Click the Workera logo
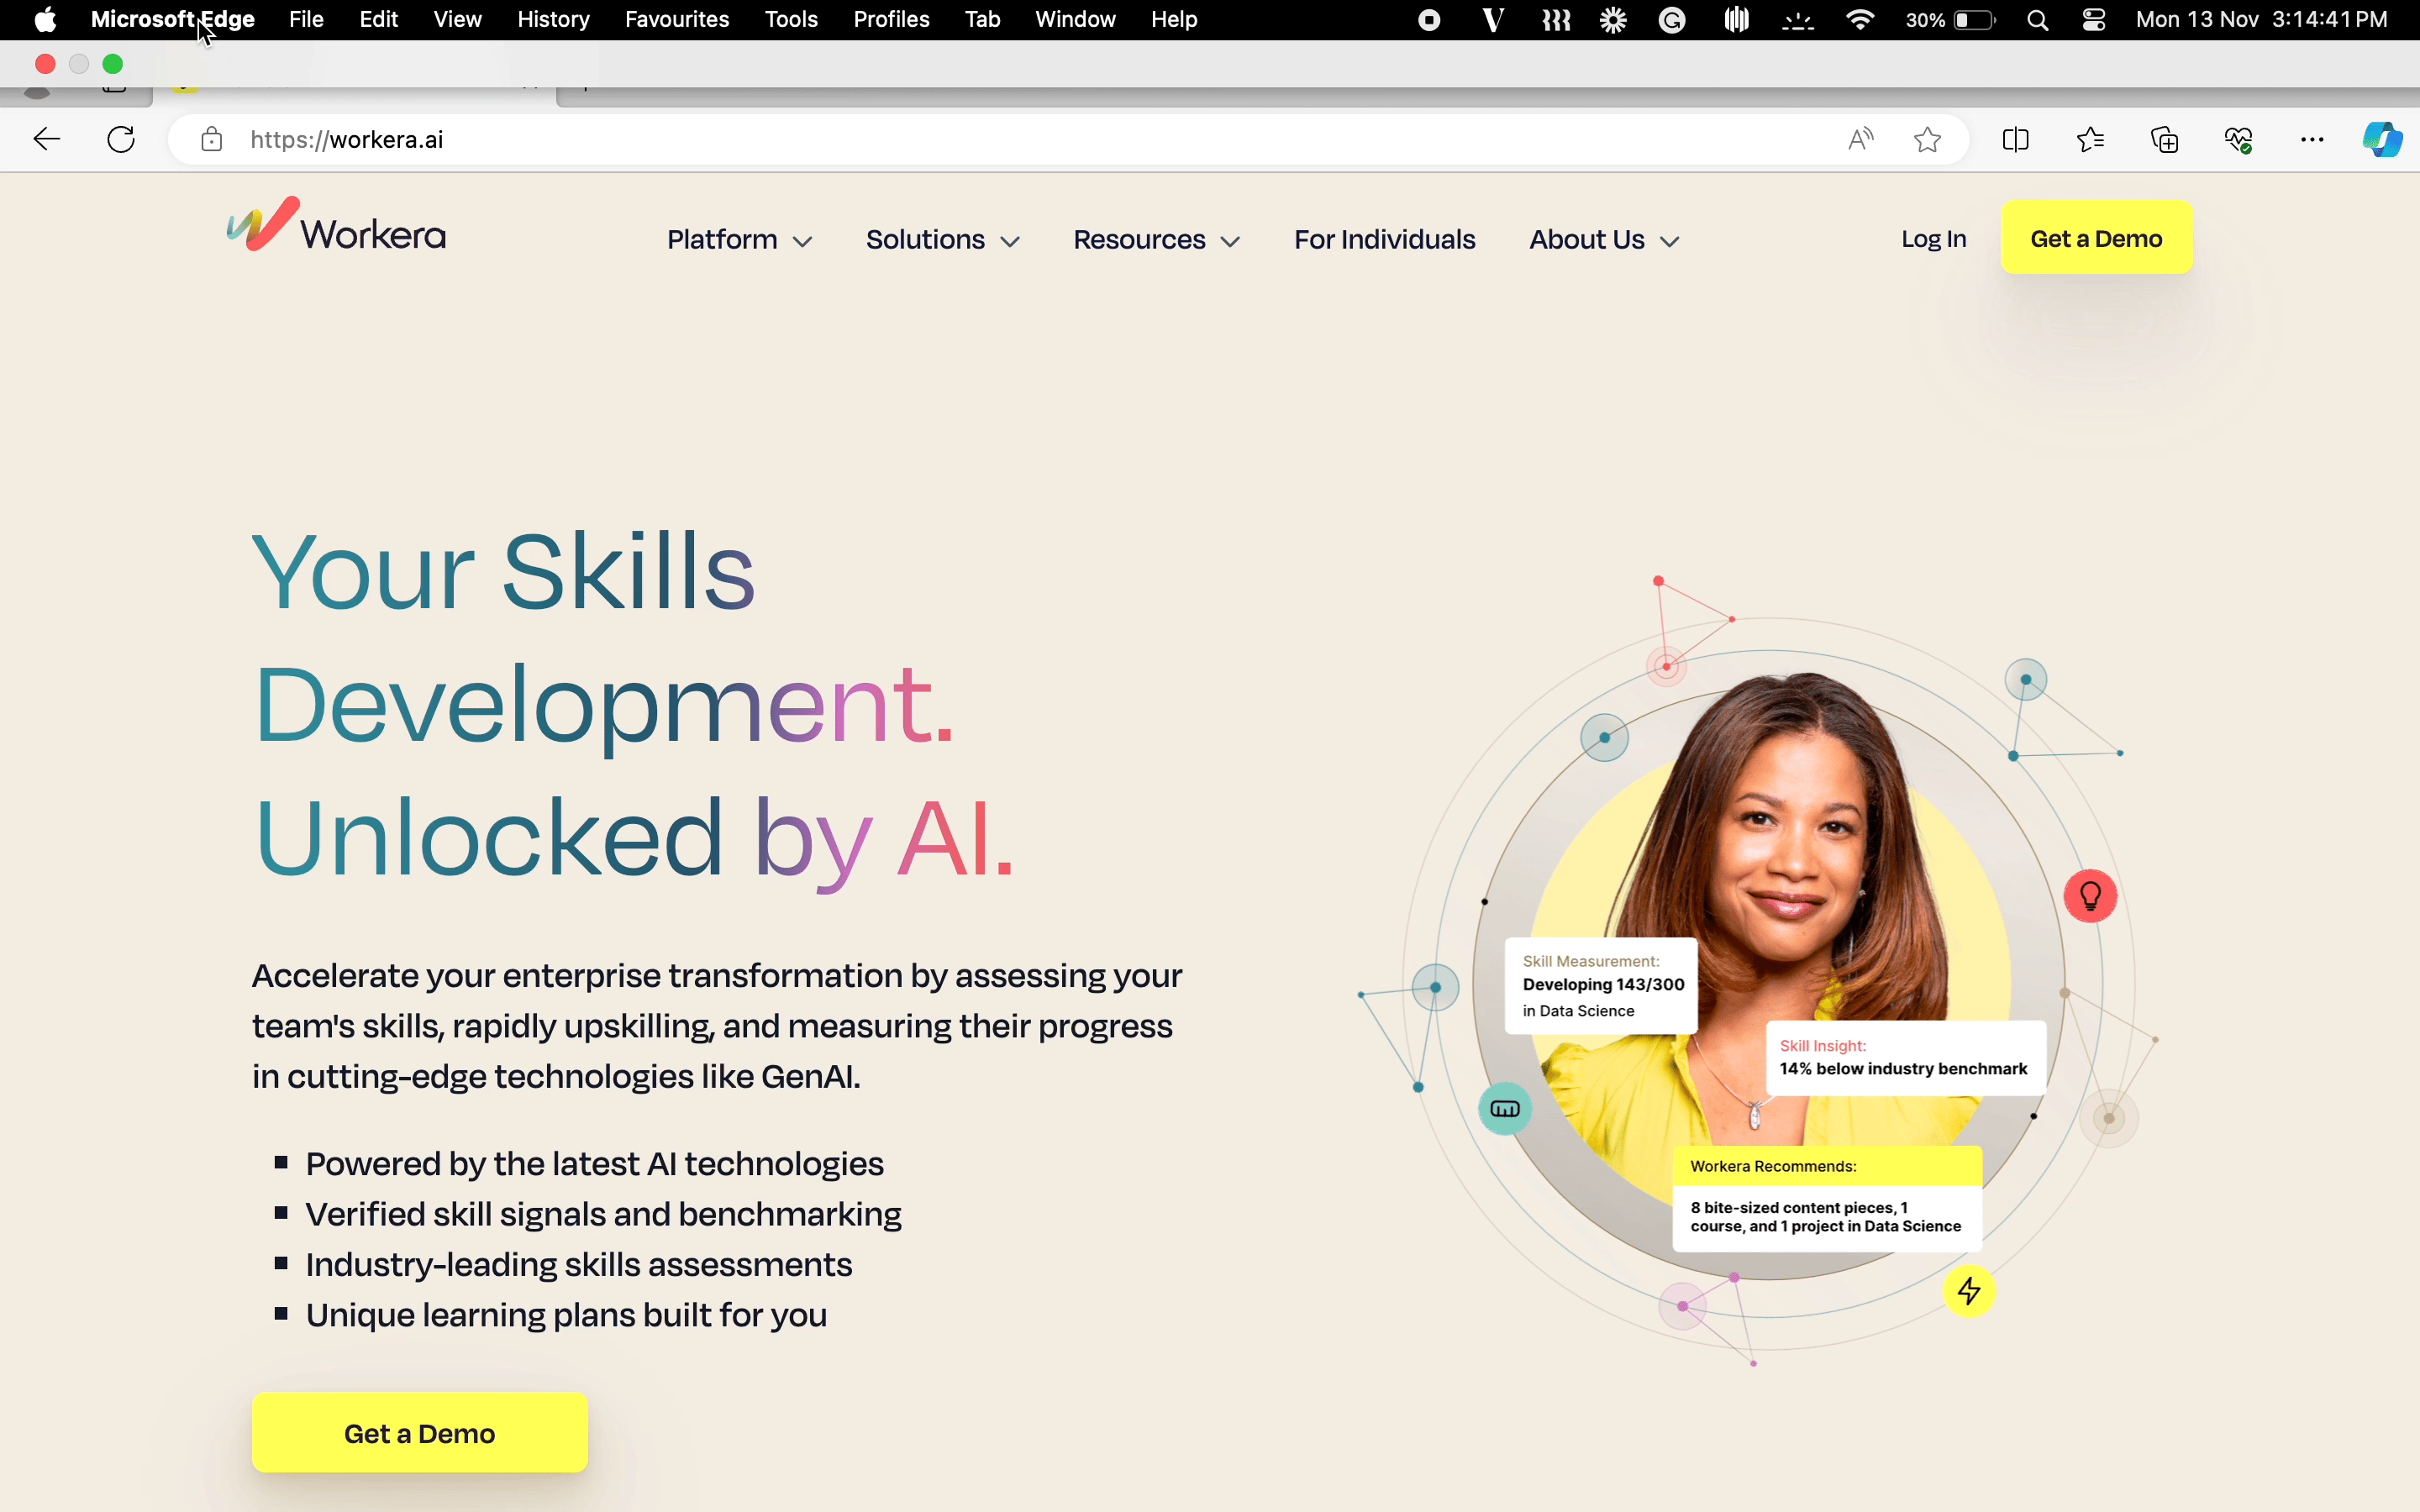The height and width of the screenshot is (1512, 2420). [336, 226]
